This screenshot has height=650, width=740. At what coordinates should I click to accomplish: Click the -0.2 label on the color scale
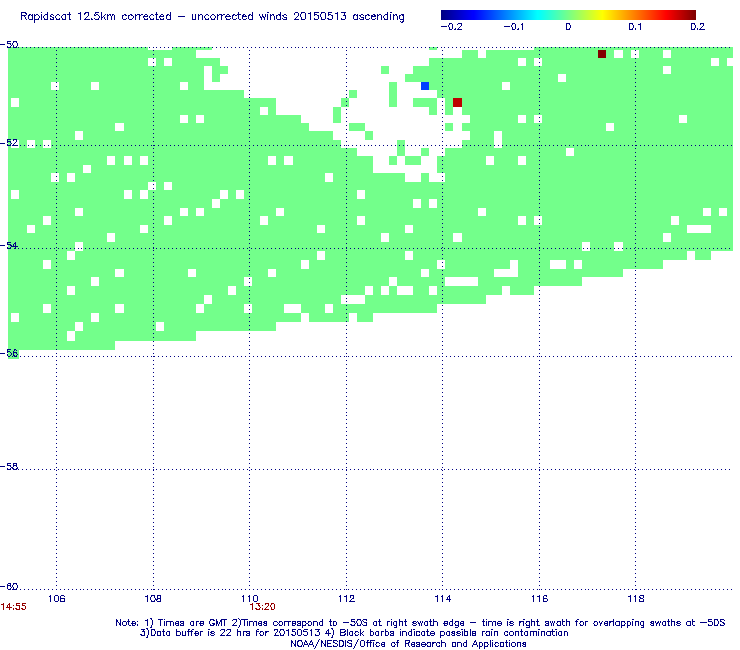[452, 27]
